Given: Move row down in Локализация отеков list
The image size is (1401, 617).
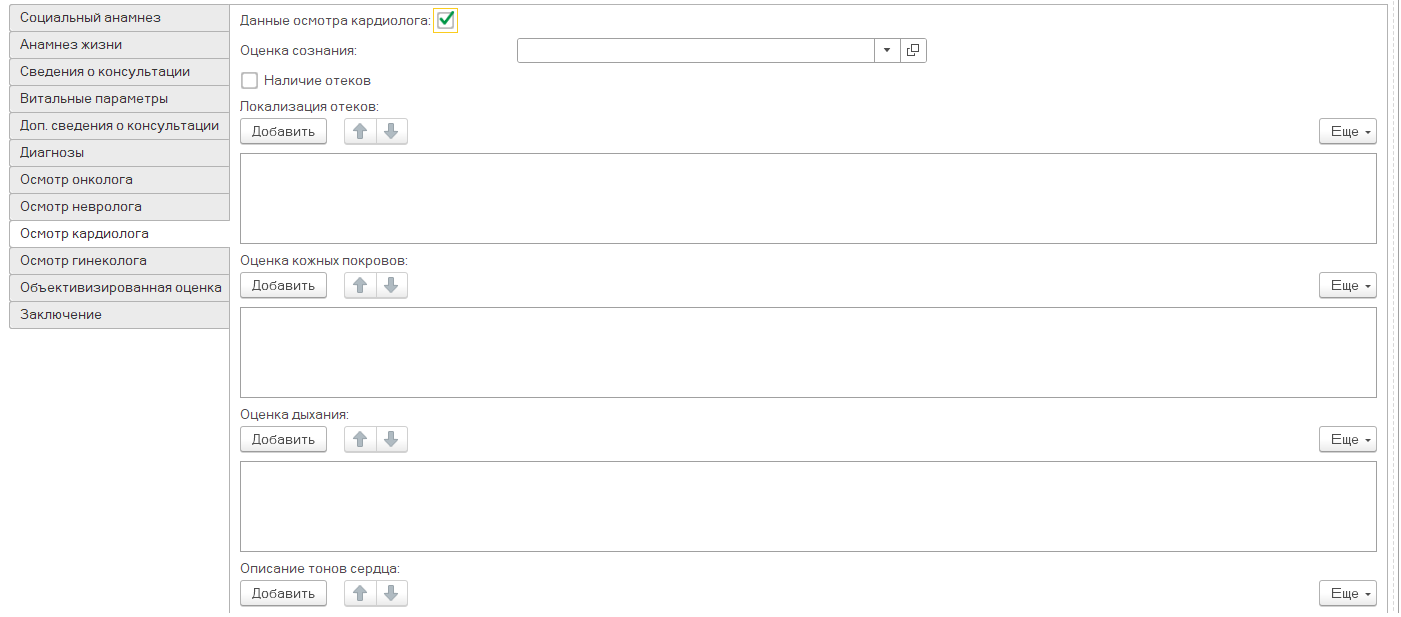Looking at the screenshot, I should 392,132.
